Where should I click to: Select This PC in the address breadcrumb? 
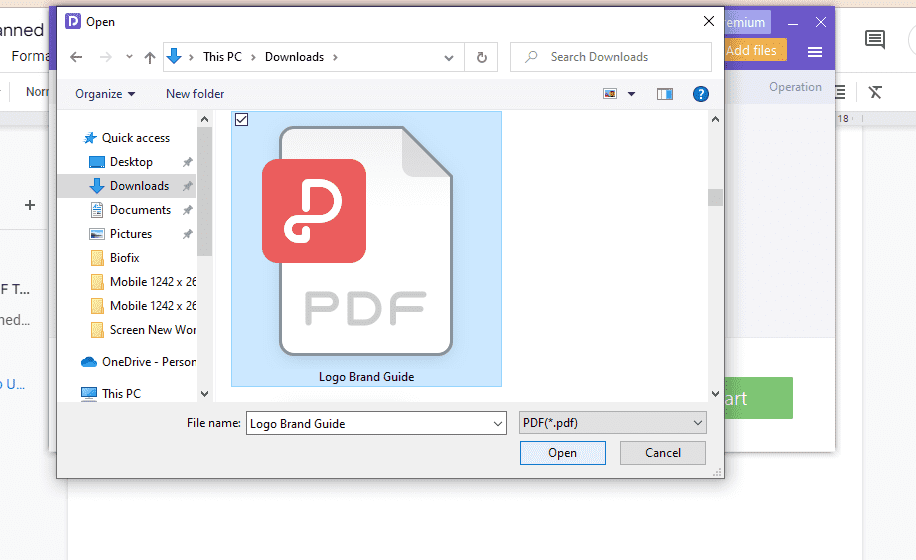[222, 57]
